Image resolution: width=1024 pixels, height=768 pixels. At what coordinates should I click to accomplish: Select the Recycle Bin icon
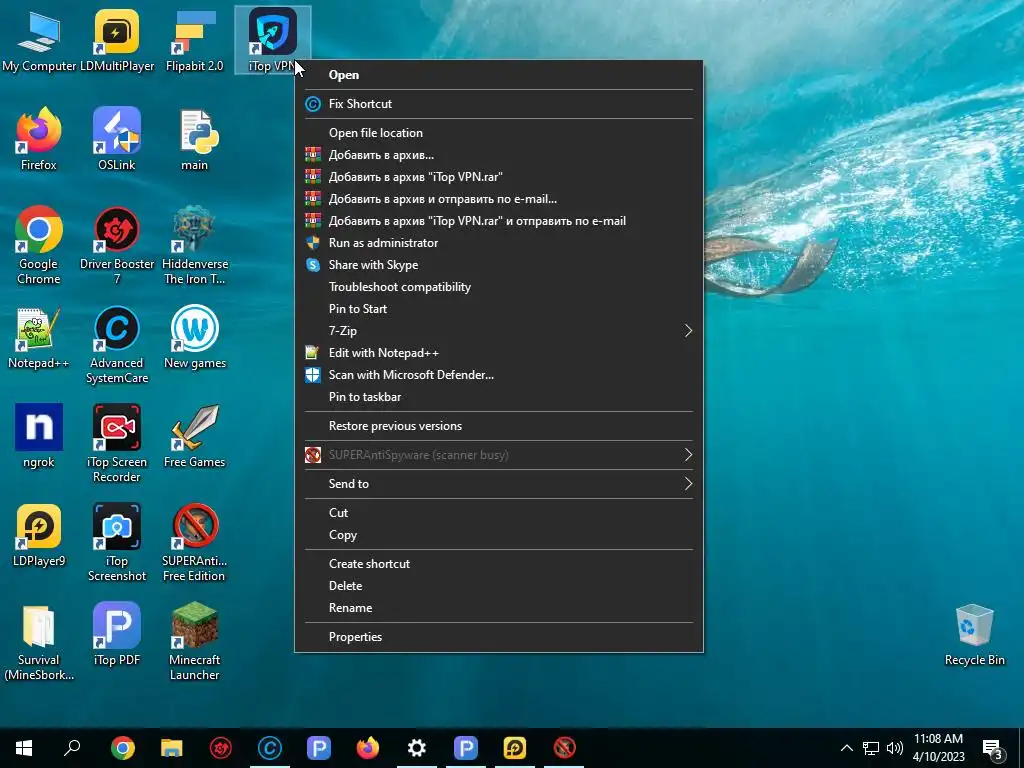click(974, 634)
